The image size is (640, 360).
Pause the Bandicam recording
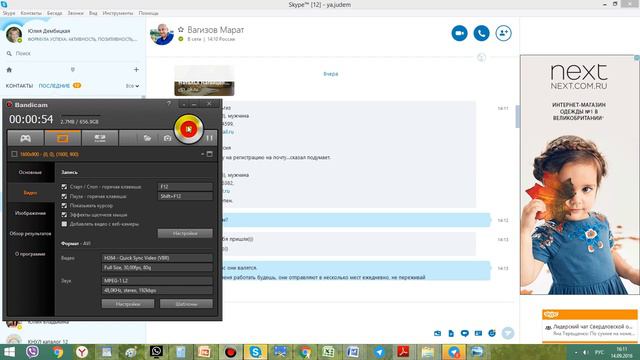[209, 138]
